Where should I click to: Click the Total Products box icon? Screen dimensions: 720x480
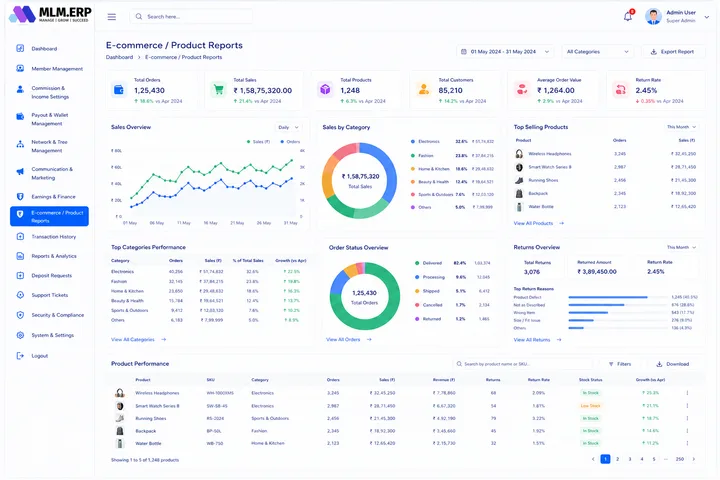pyautogui.click(x=326, y=90)
